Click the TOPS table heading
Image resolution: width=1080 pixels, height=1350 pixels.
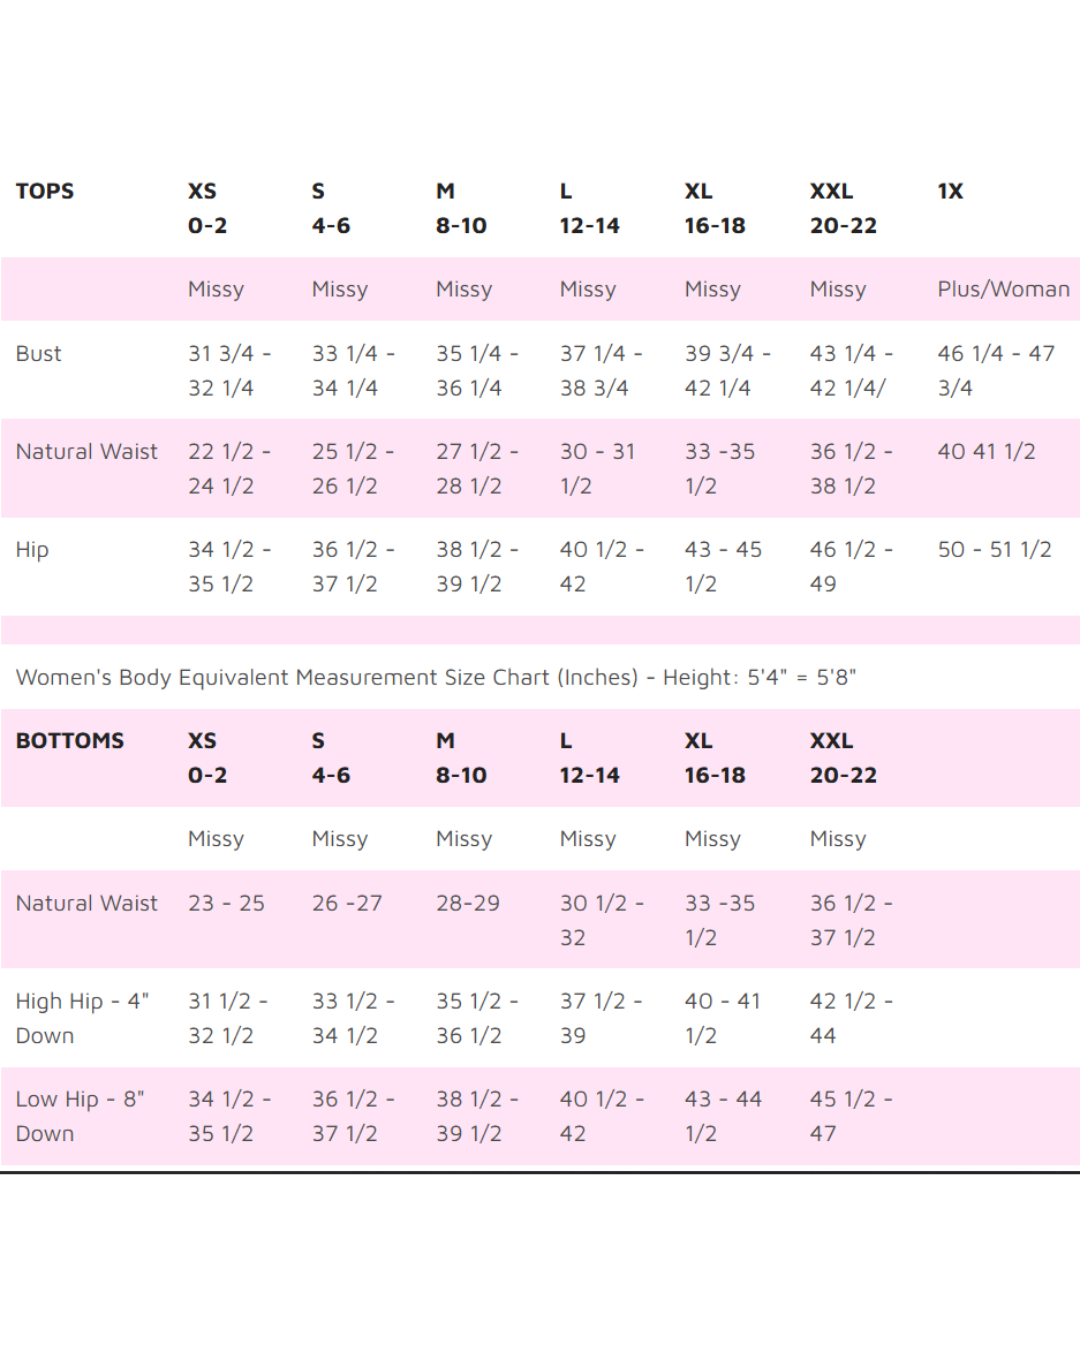tap(45, 191)
